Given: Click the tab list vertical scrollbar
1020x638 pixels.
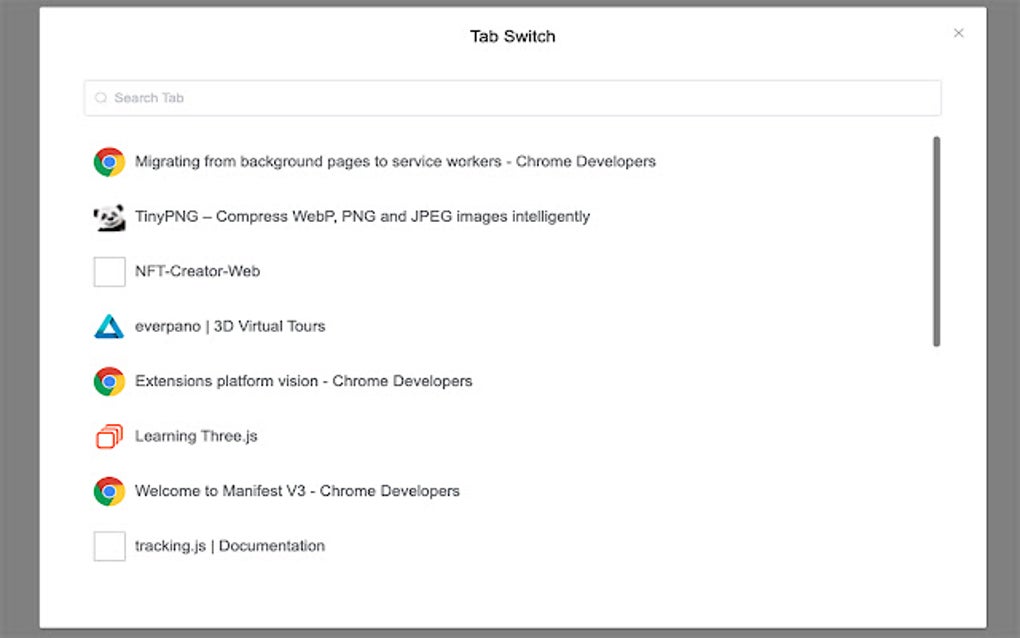Looking at the screenshot, I should [936, 242].
